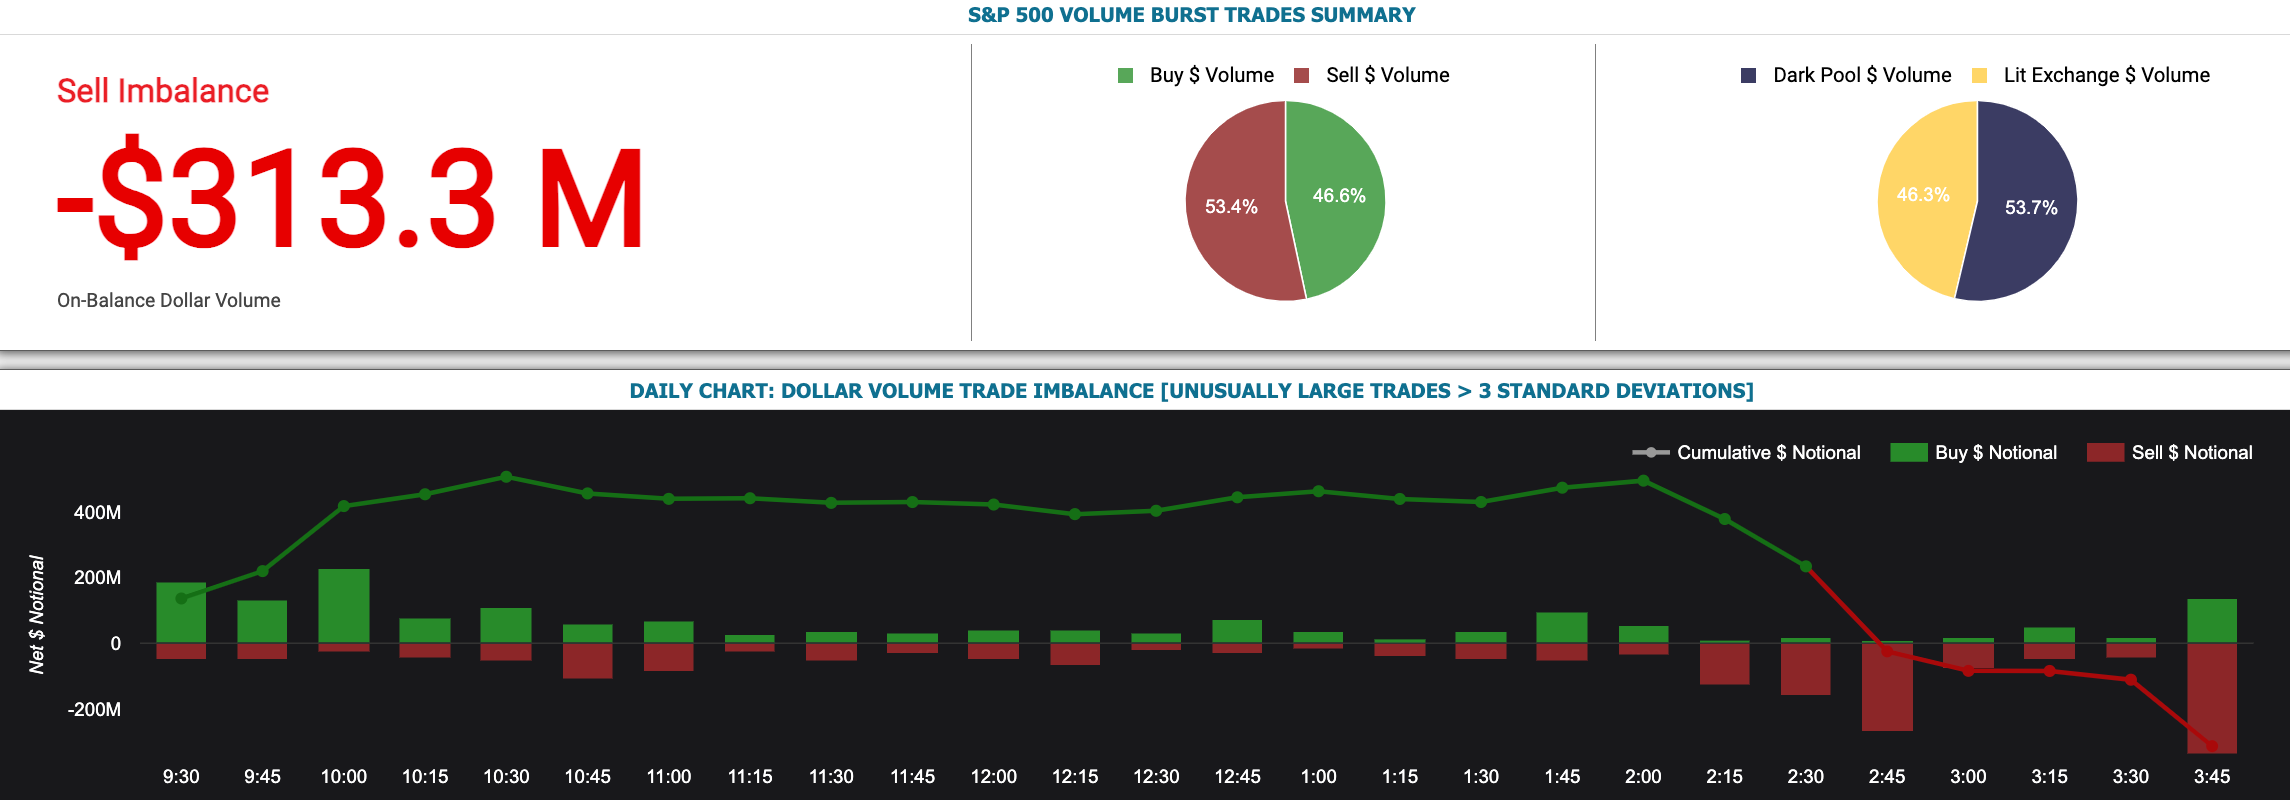2290x800 pixels.
Task: Click the red sell bar at 10:45
Action: (x=588, y=661)
